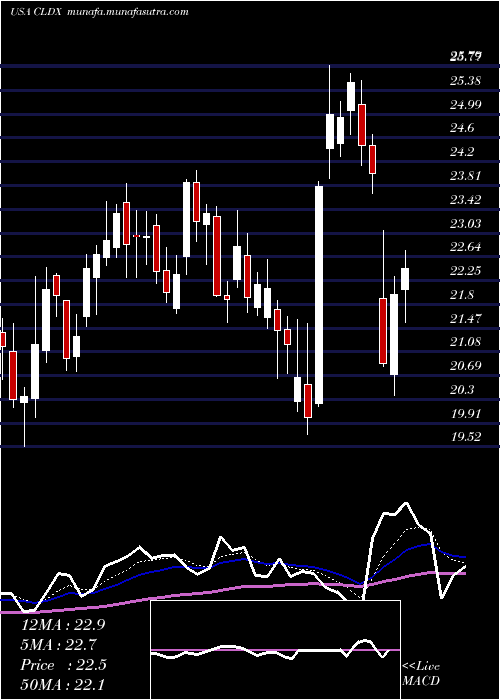Image resolution: width=500 pixels, height=700 pixels.
Task: Click the 23.42 price axis label
Action: point(465,199)
